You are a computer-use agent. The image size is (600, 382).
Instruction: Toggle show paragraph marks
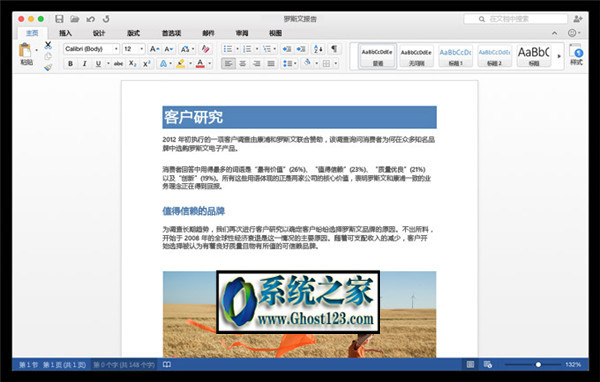[334, 49]
